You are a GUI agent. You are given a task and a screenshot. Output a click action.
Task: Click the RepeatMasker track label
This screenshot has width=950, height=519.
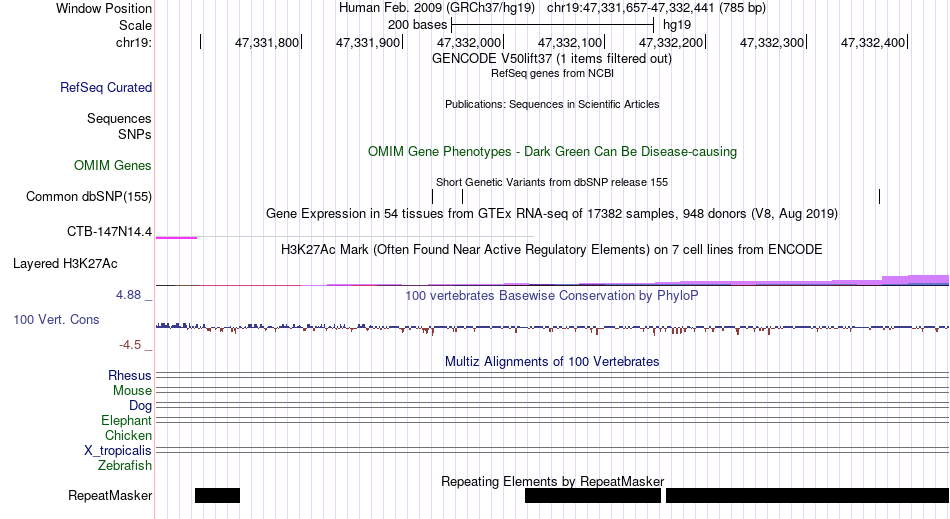(110, 495)
